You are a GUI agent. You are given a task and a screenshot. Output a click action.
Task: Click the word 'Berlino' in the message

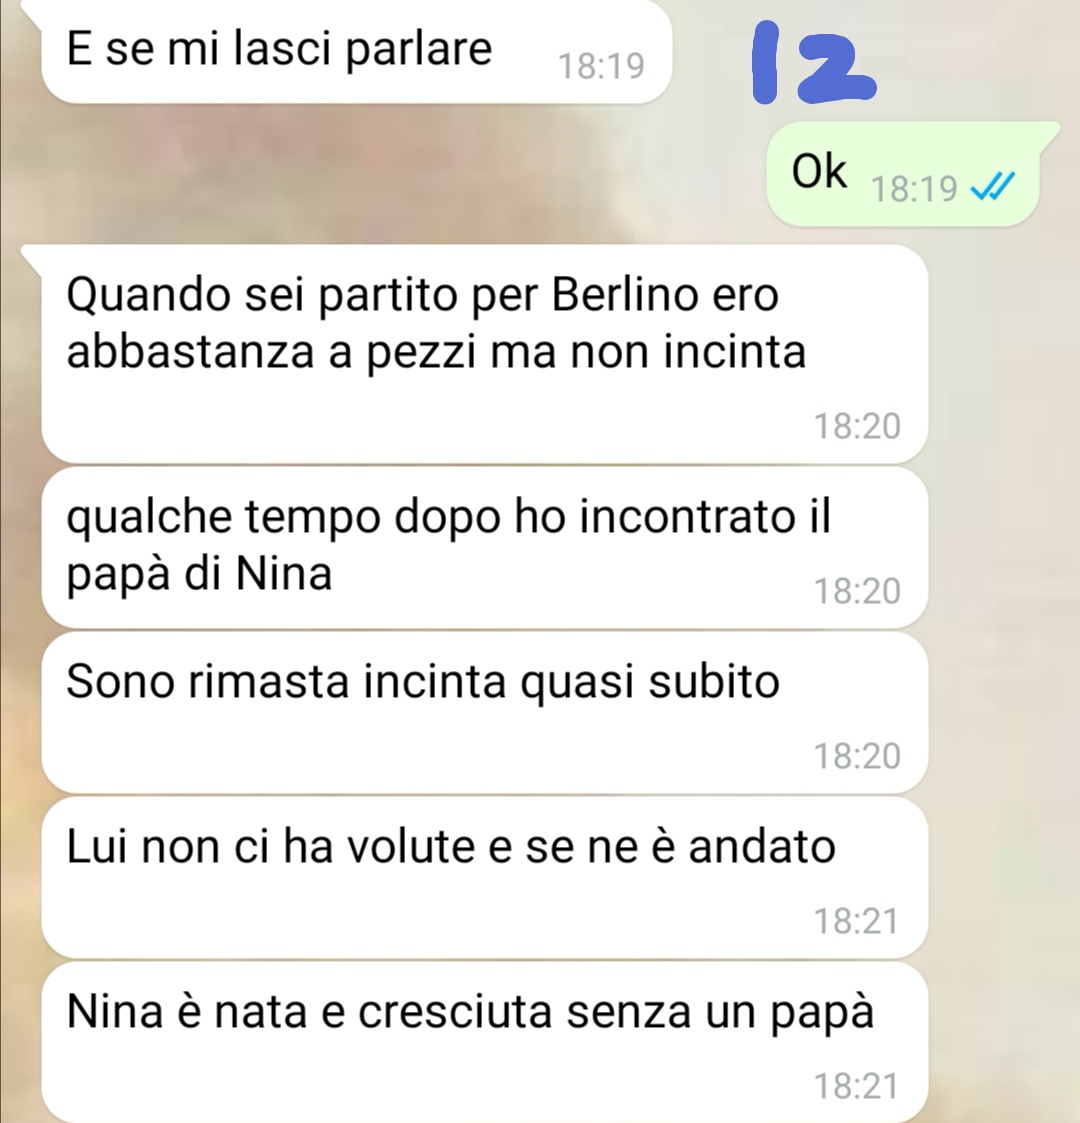[625, 294]
